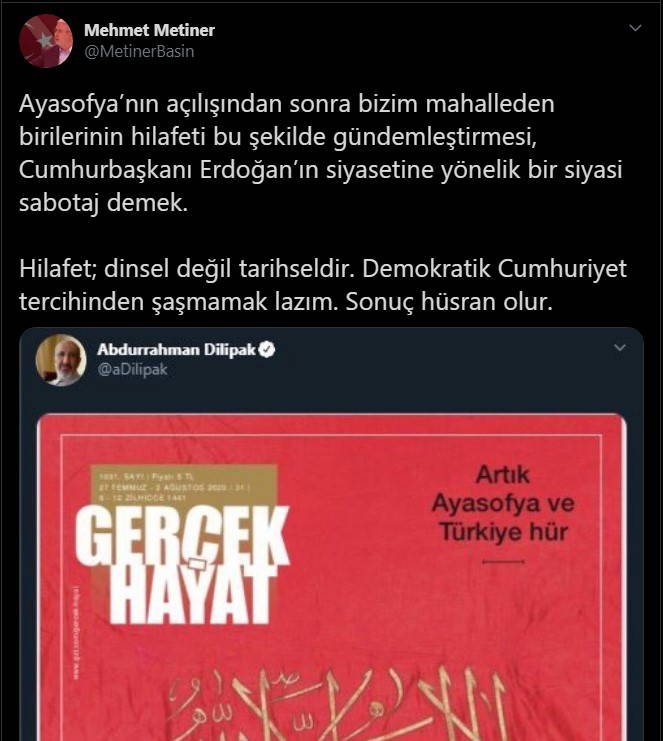Click the Abdurrahman Dilipak display name
Image resolution: width=663 pixels, height=741 pixels.
(176, 349)
